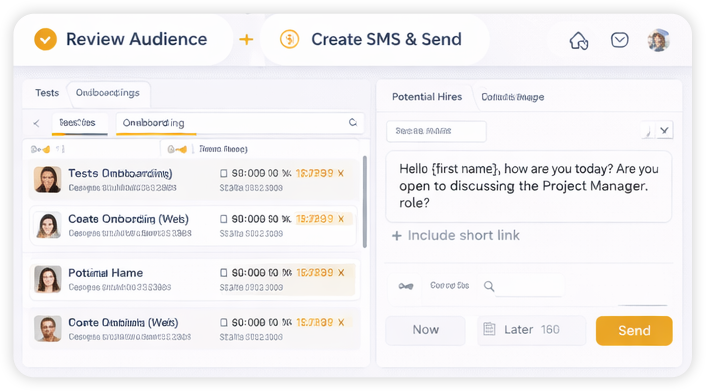Click orange icon in second column header
Image resolution: width=706 pixels, height=391 pixels.
coord(182,149)
